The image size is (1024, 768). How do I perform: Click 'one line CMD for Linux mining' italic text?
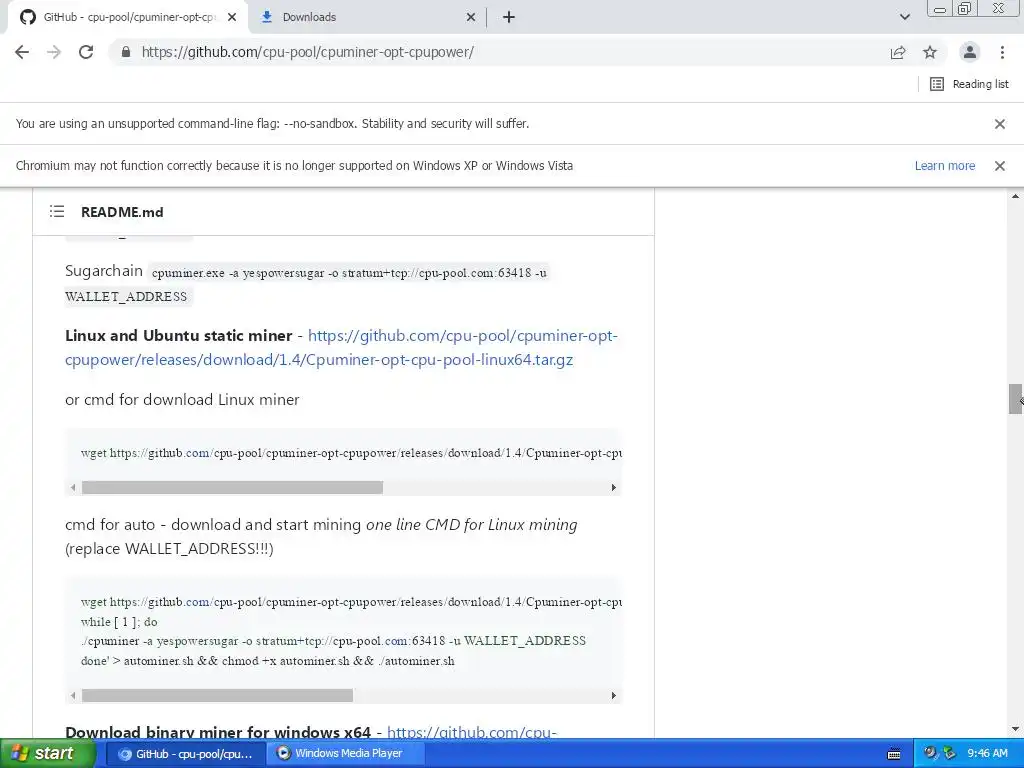pyautogui.click(x=472, y=525)
